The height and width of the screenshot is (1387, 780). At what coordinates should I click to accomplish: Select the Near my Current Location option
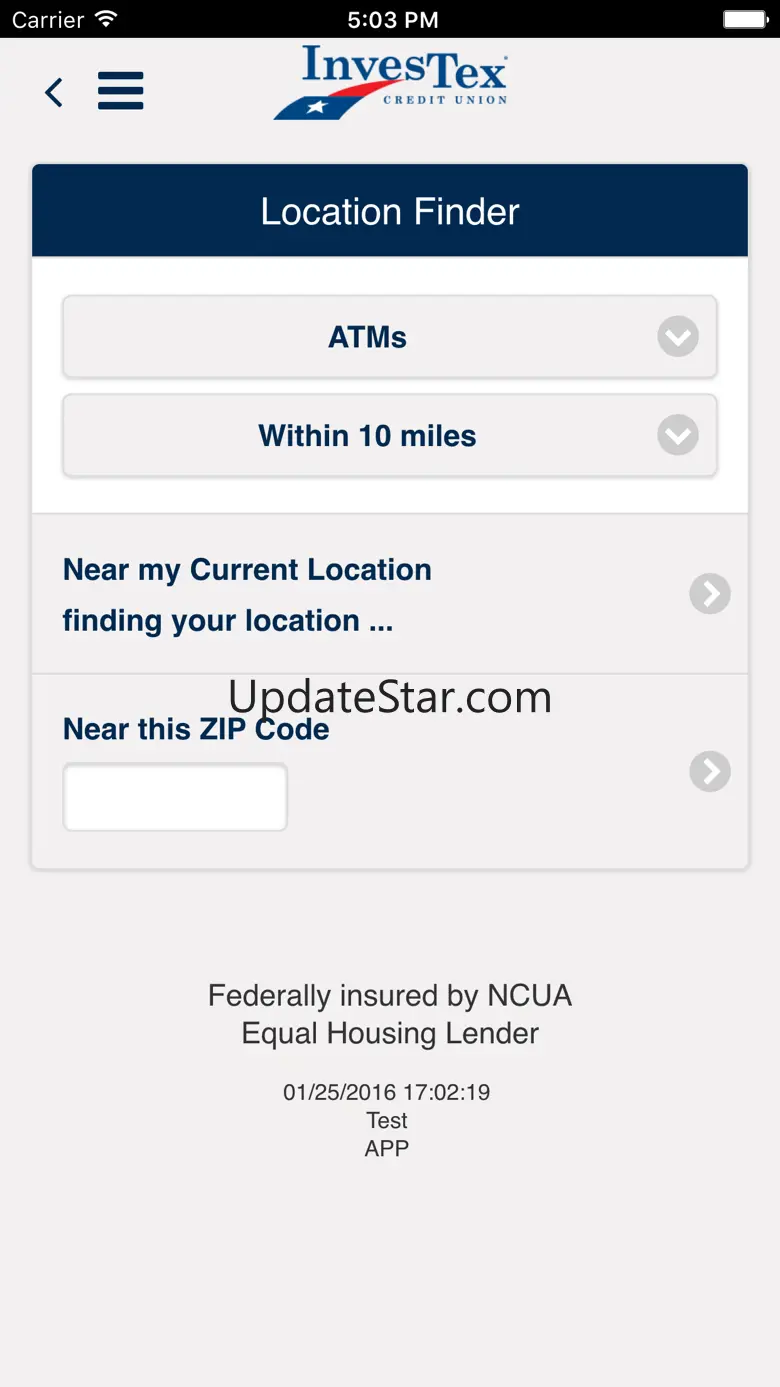(247, 570)
